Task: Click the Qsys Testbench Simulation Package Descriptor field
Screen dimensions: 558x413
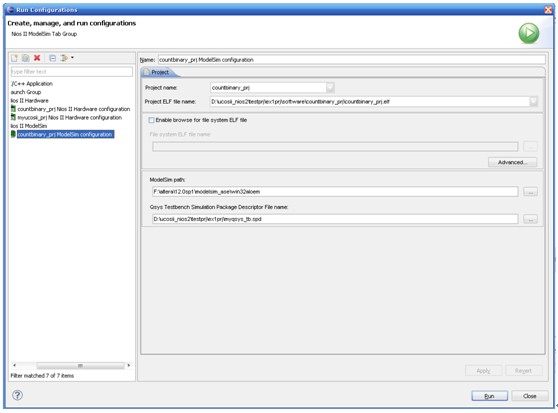Action: pos(335,219)
